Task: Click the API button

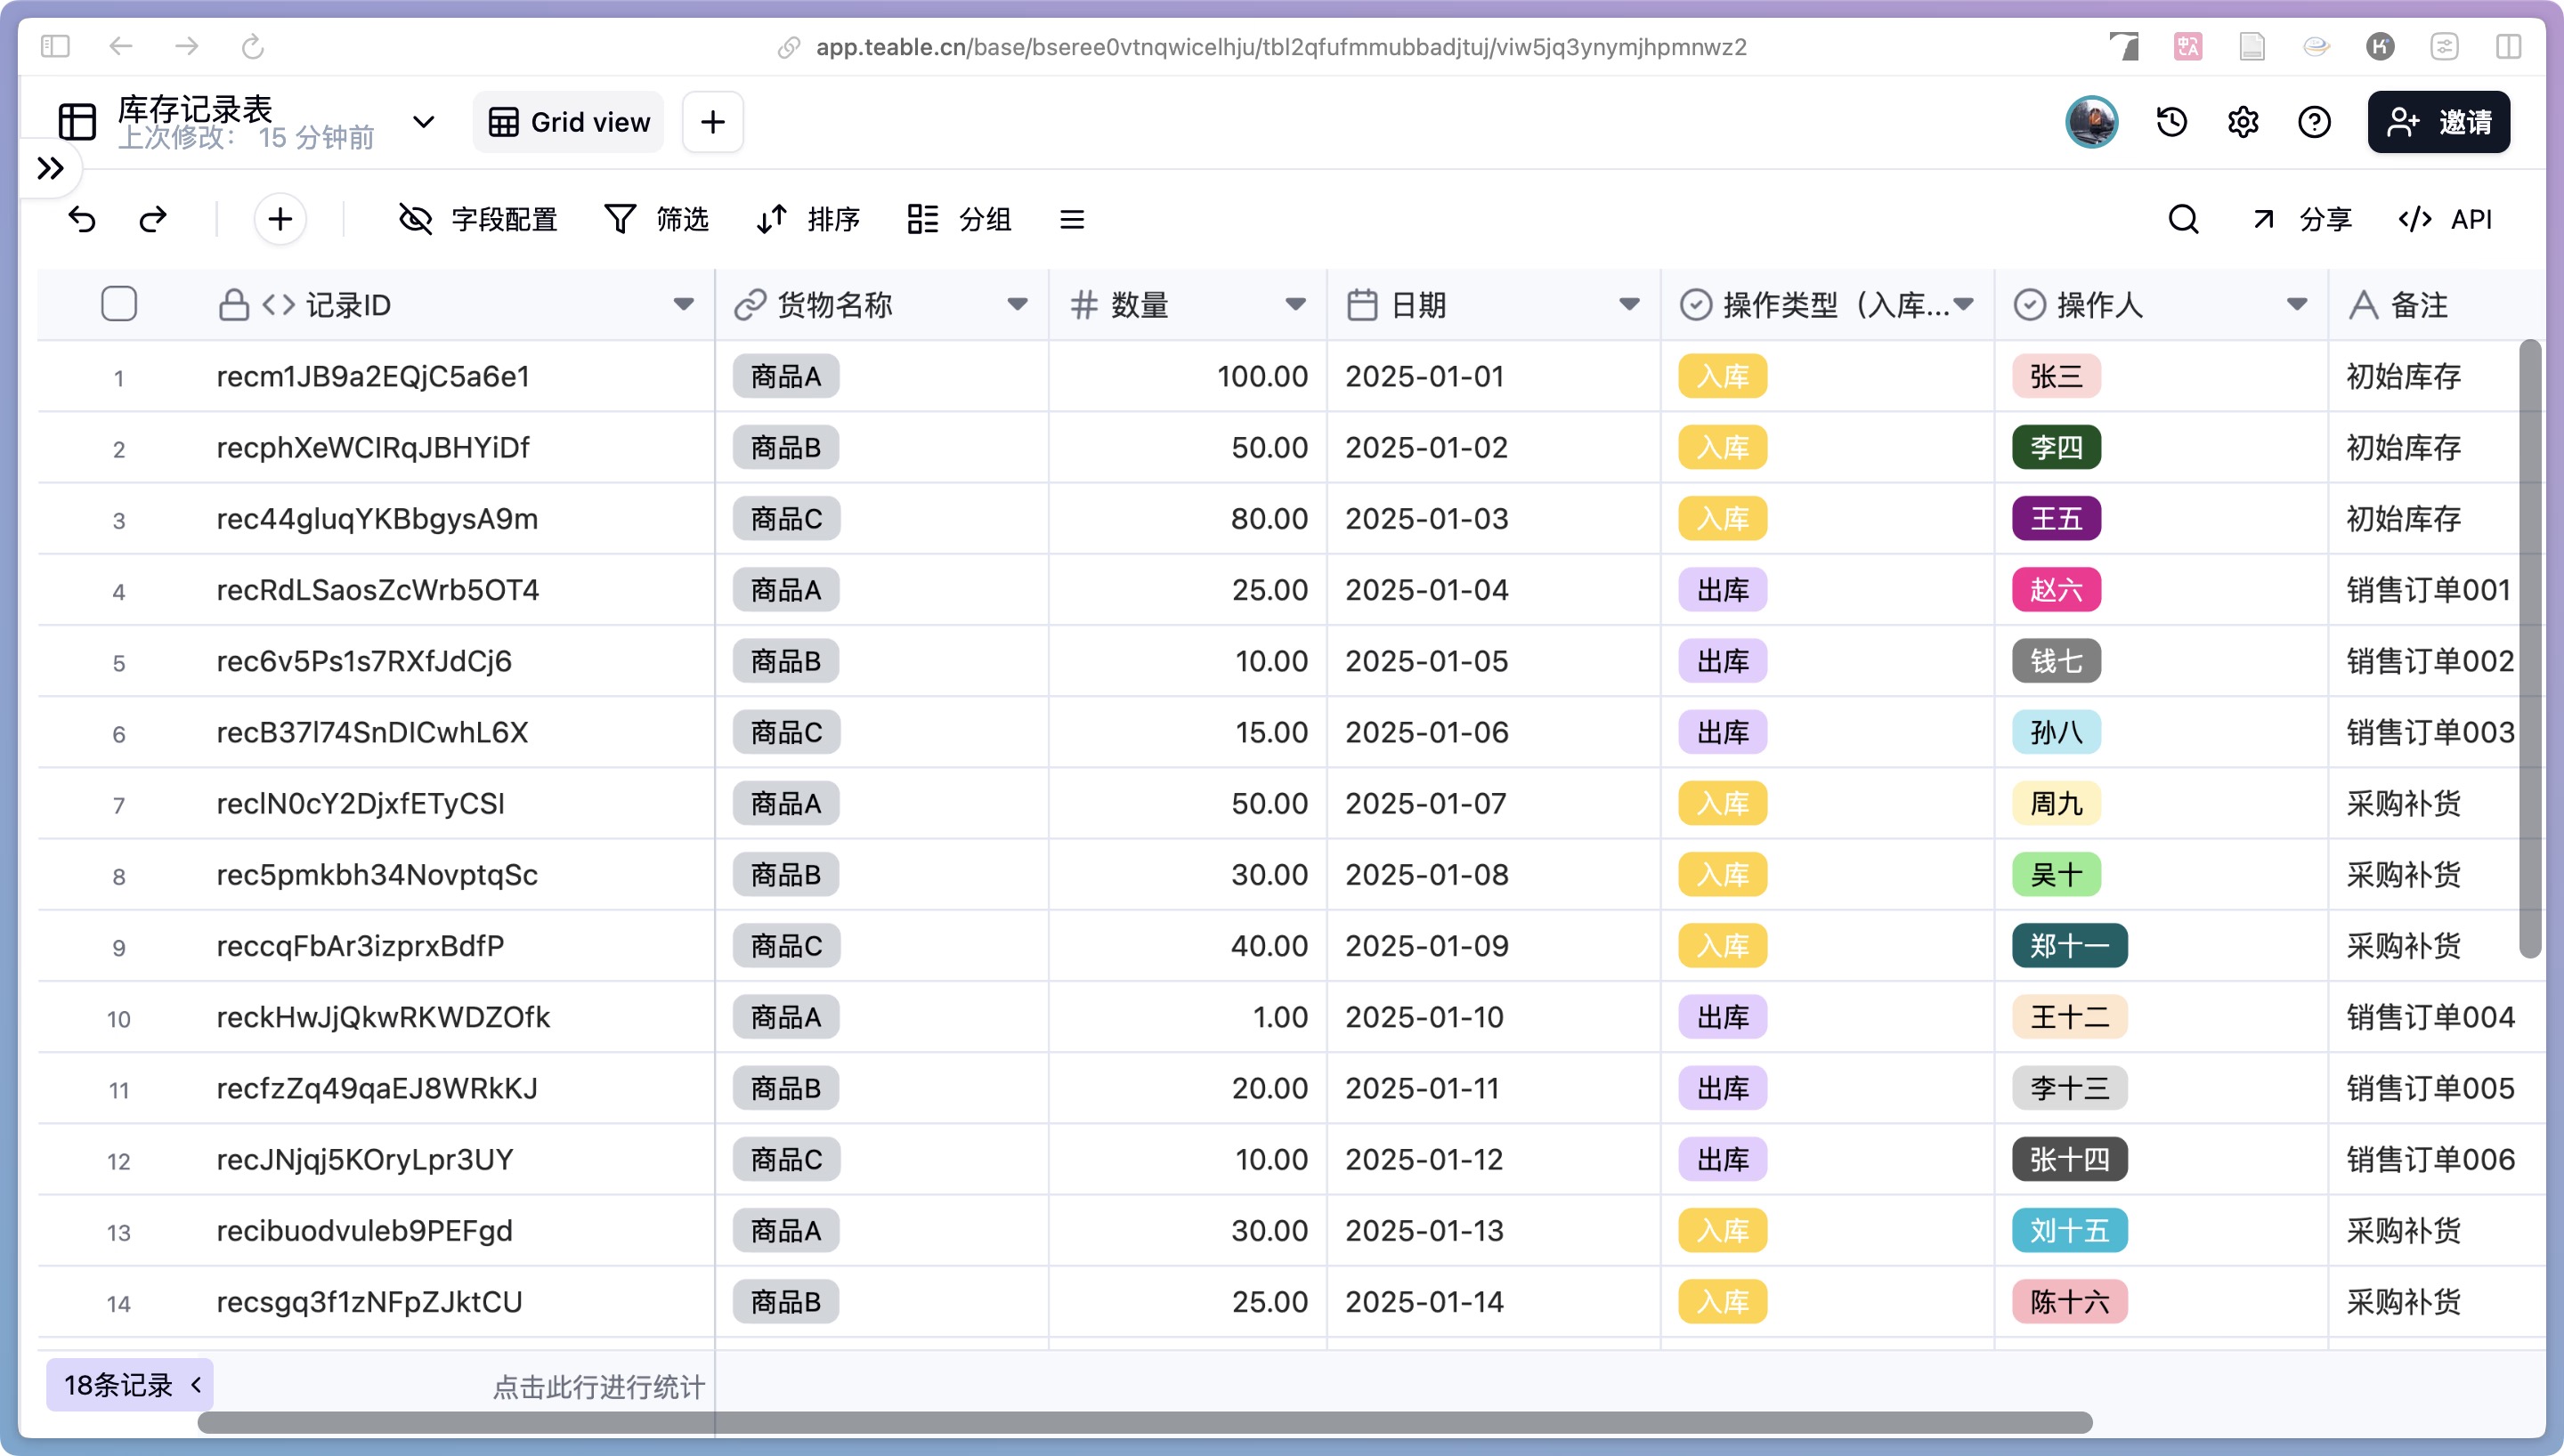Action: coord(2445,219)
